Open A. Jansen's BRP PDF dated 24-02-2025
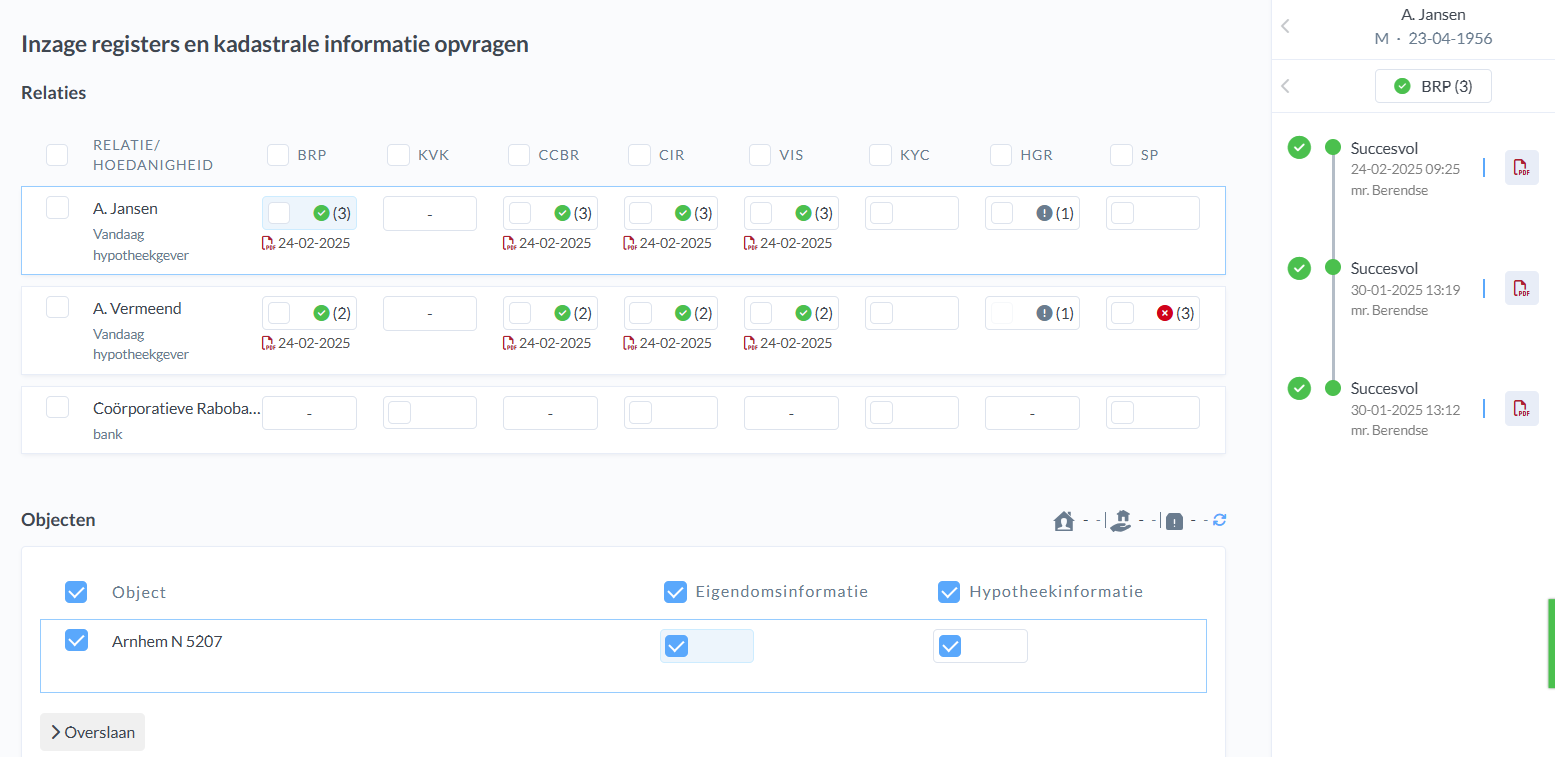Viewport: 1555px width, 757px height. (269, 243)
